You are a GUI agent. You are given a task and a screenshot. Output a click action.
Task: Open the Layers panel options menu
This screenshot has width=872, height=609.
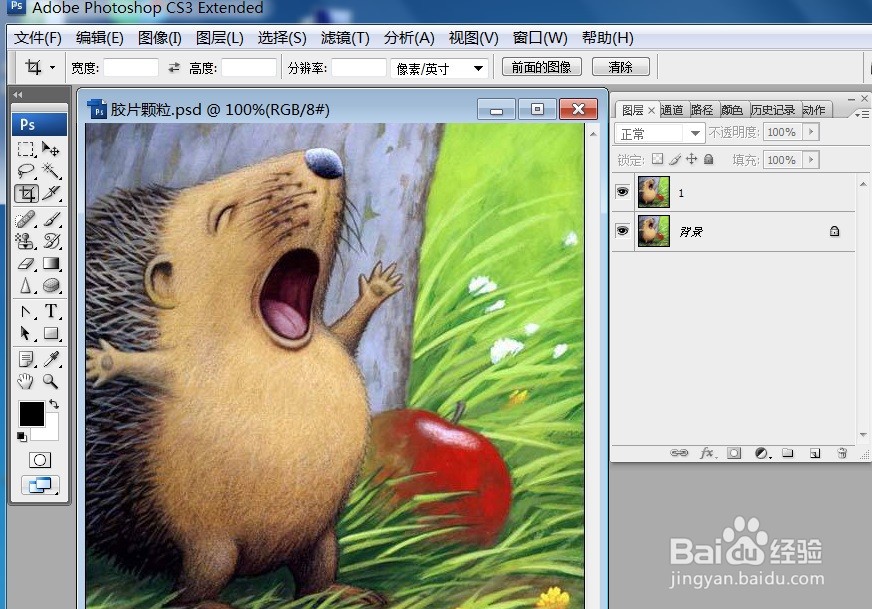click(861, 114)
